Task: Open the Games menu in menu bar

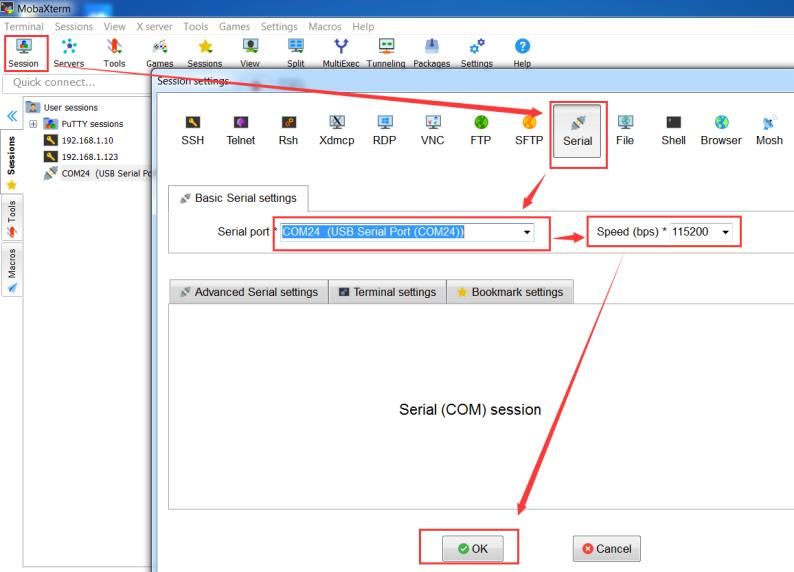Action: 234,26
